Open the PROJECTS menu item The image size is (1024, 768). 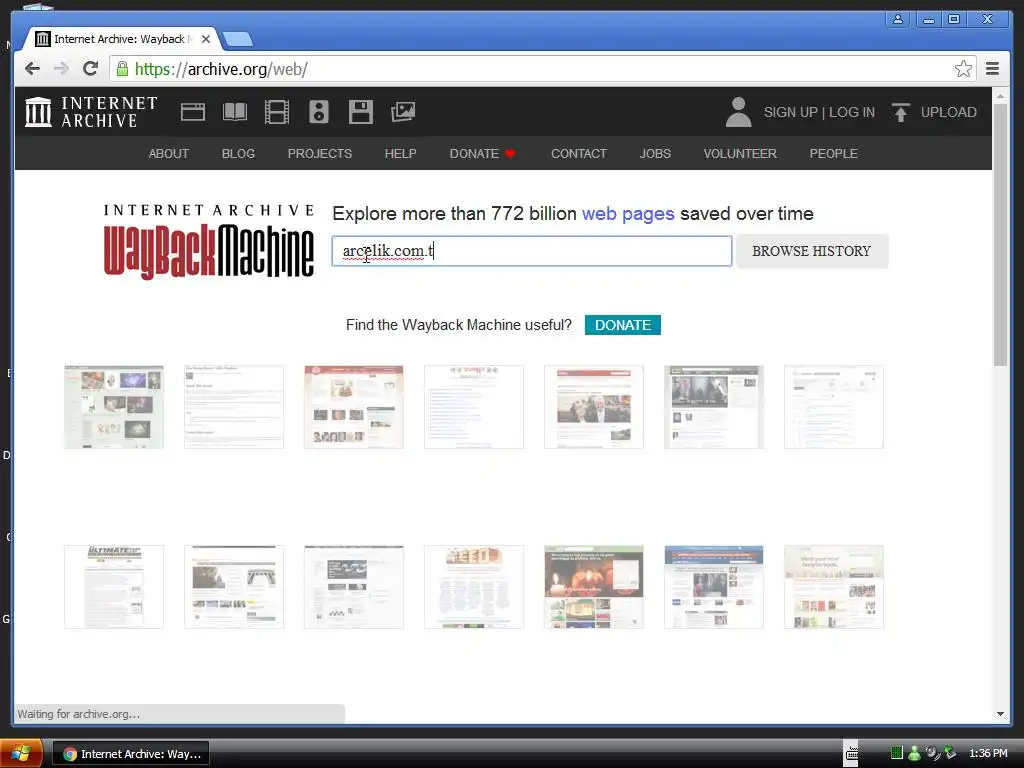tap(320, 153)
